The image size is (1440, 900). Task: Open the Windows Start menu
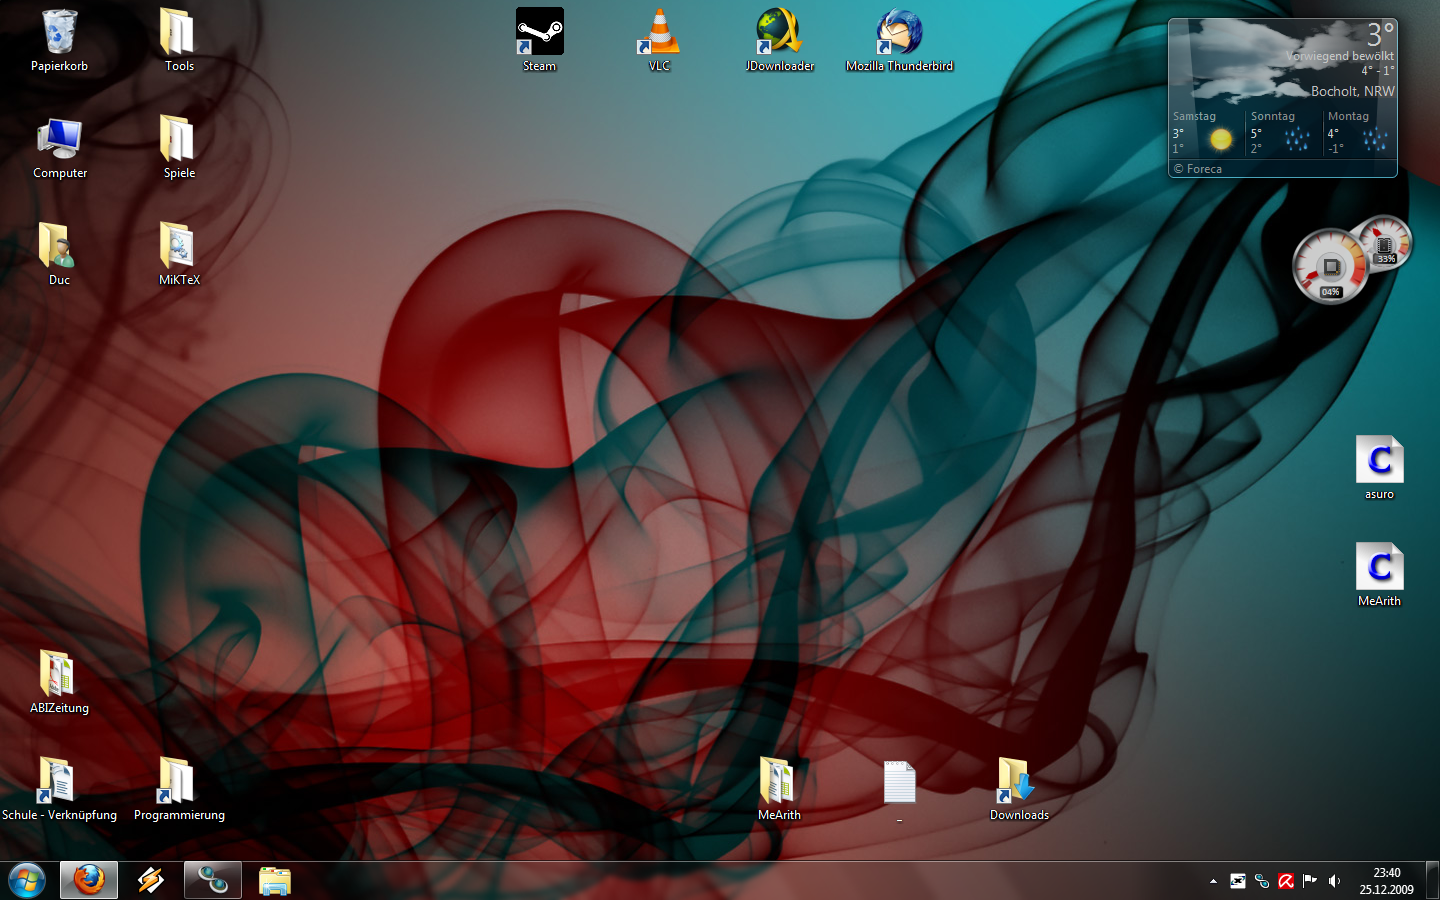click(27, 880)
